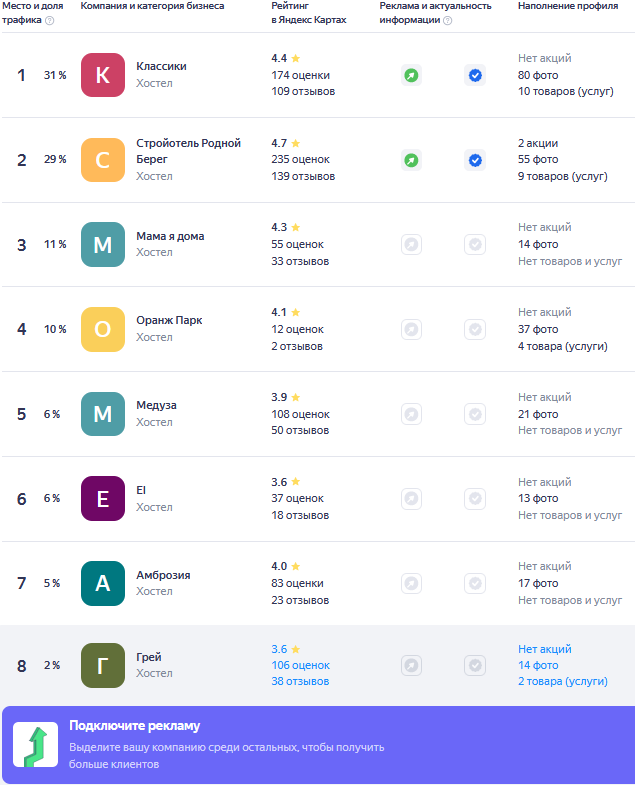Click the Нет акций link in the Грей row
635x785 pixels.
point(544,649)
